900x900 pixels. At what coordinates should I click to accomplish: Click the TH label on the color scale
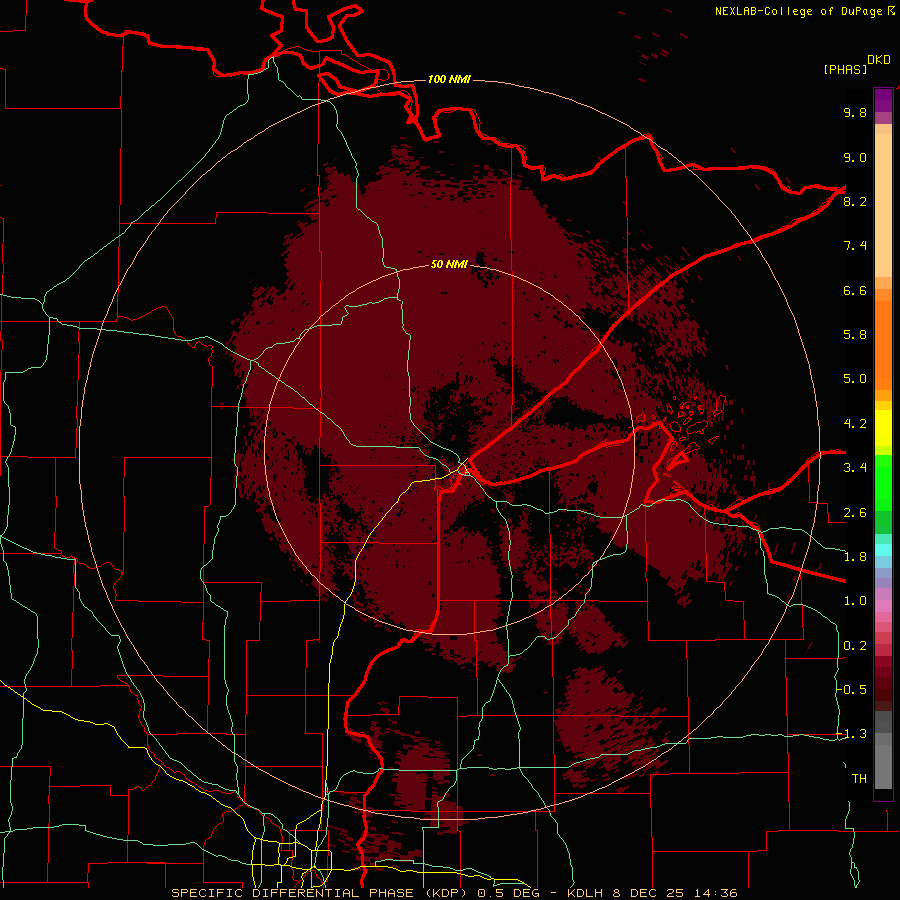point(859,779)
